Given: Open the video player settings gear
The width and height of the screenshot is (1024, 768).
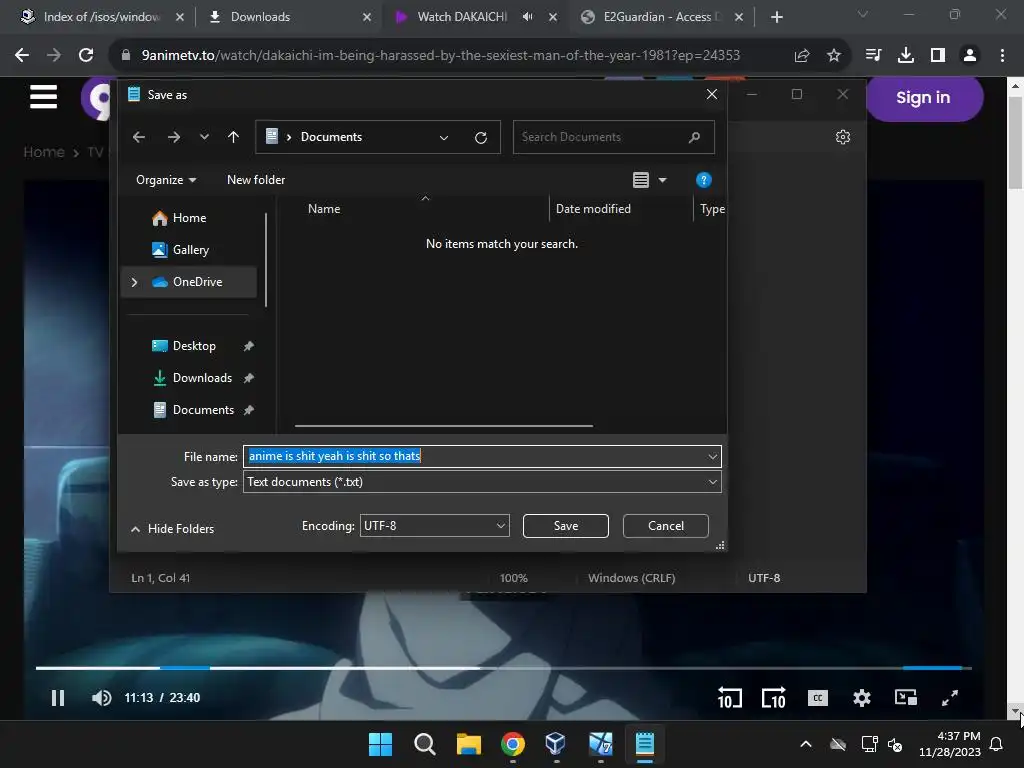Looking at the screenshot, I should [861, 698].
